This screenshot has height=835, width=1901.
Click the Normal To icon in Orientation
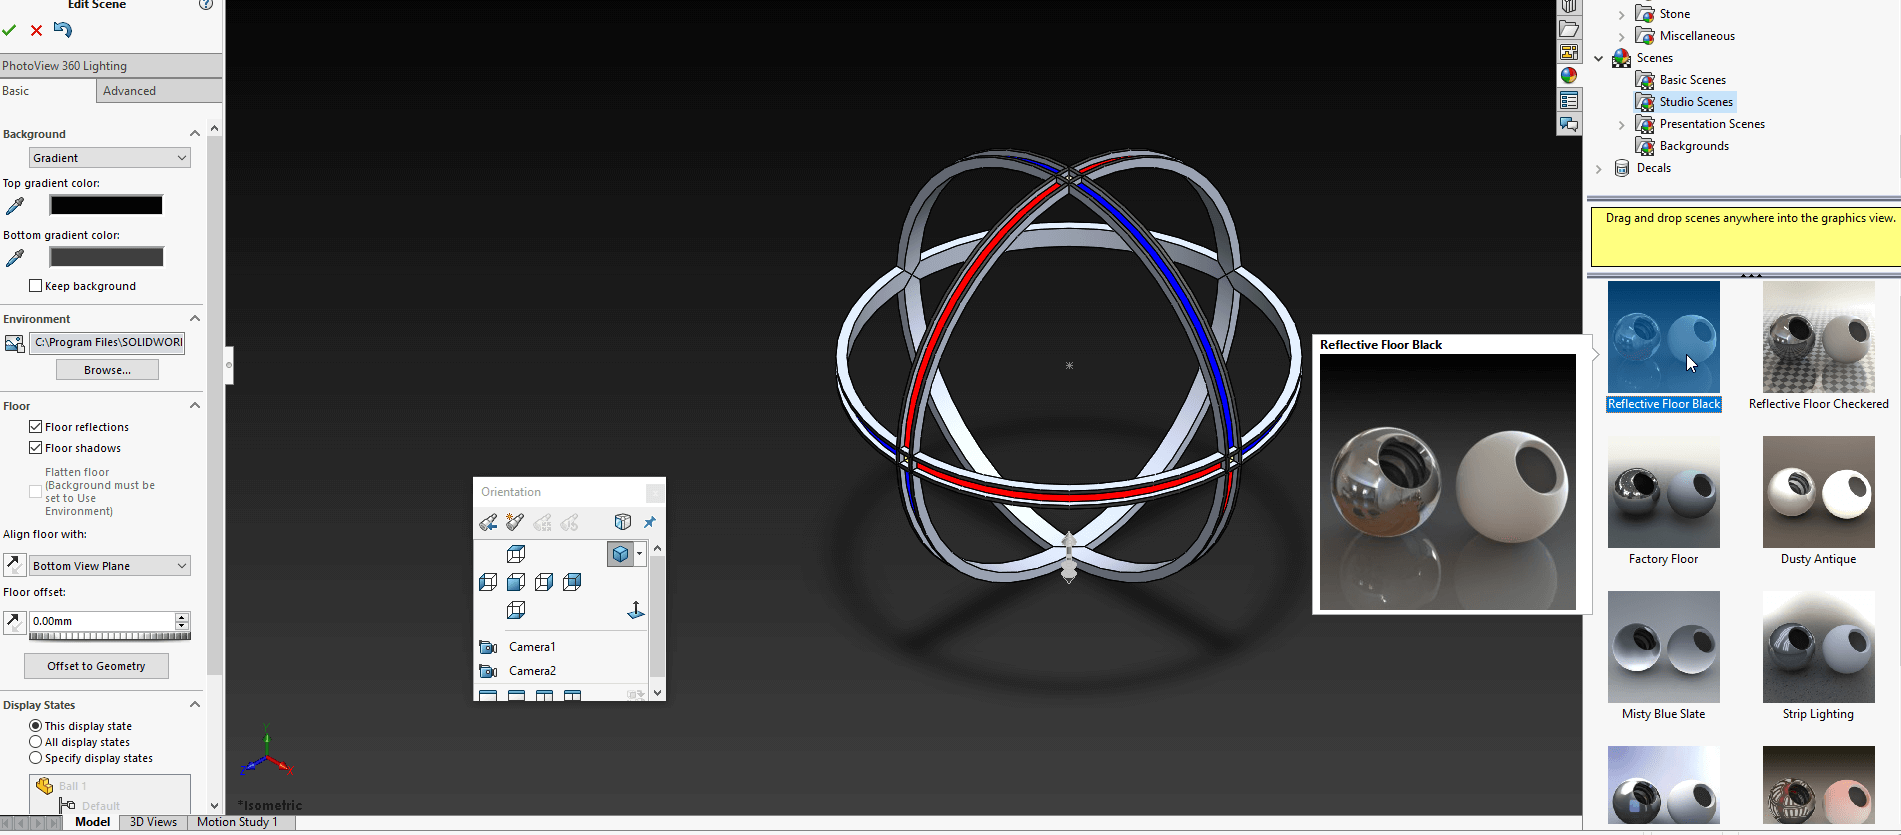636,610
